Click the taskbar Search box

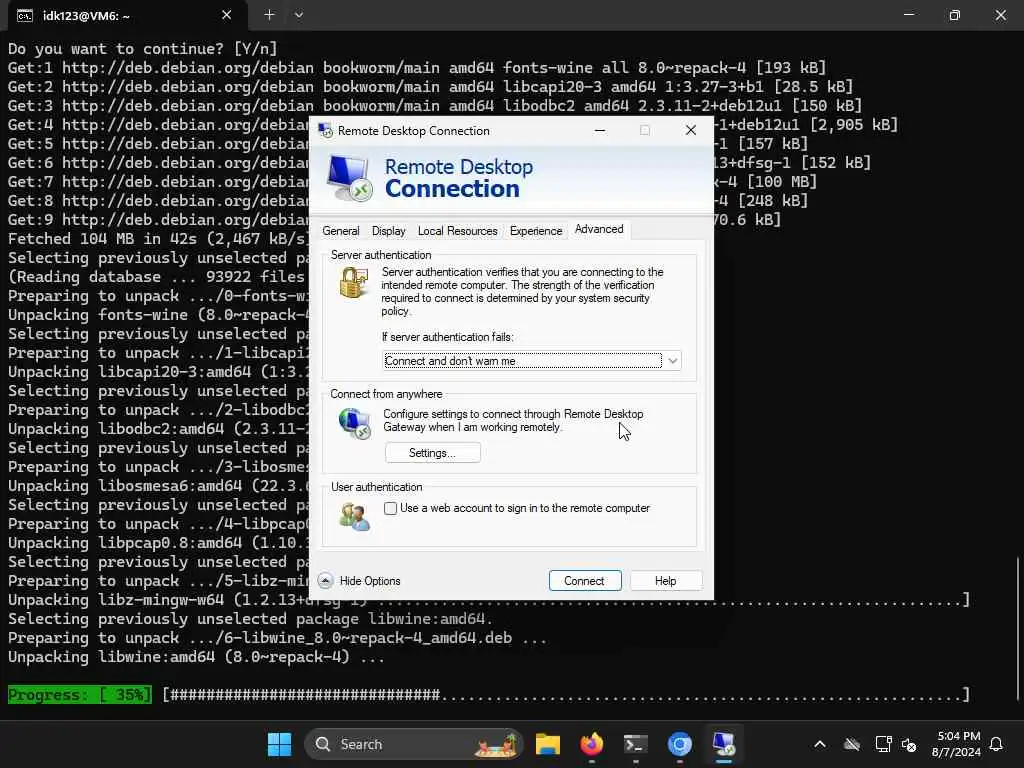point(413,744)
